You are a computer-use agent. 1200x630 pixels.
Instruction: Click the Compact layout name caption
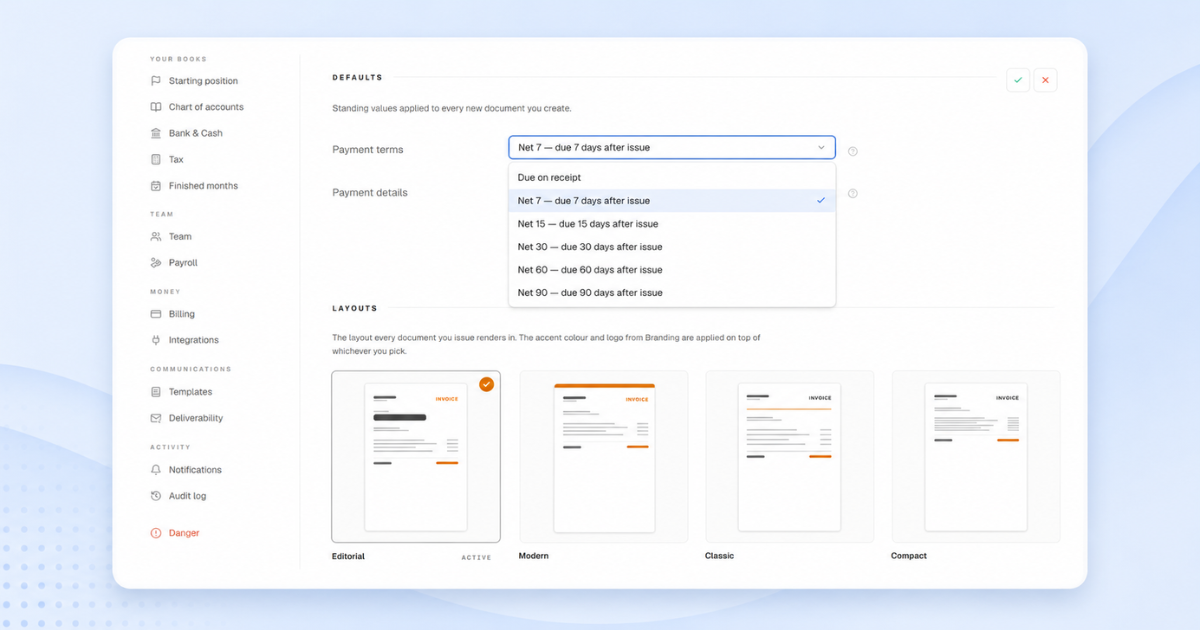(x=909, y=556)
